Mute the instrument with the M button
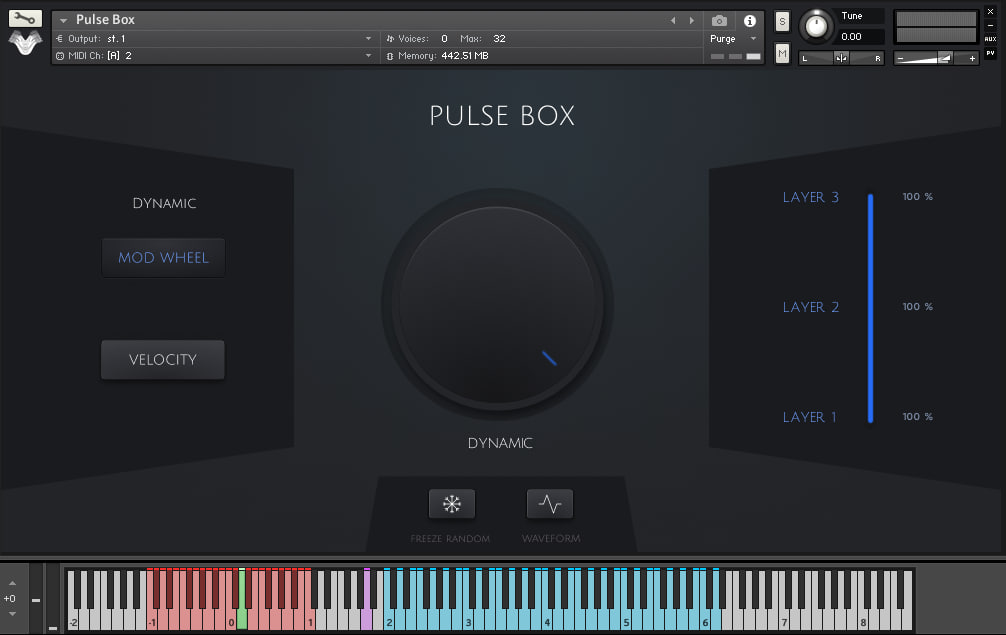 click(781, 53)
